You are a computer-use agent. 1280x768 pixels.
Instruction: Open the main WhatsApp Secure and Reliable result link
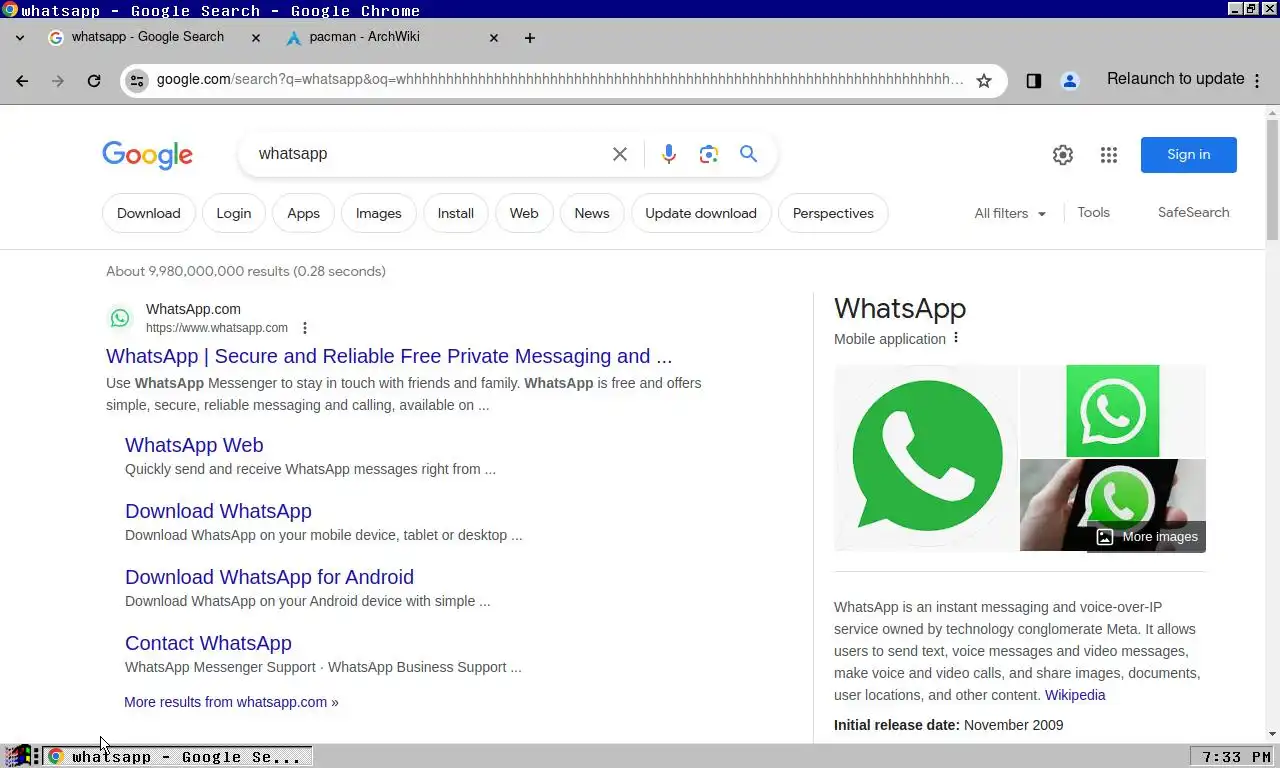[389, 356]
